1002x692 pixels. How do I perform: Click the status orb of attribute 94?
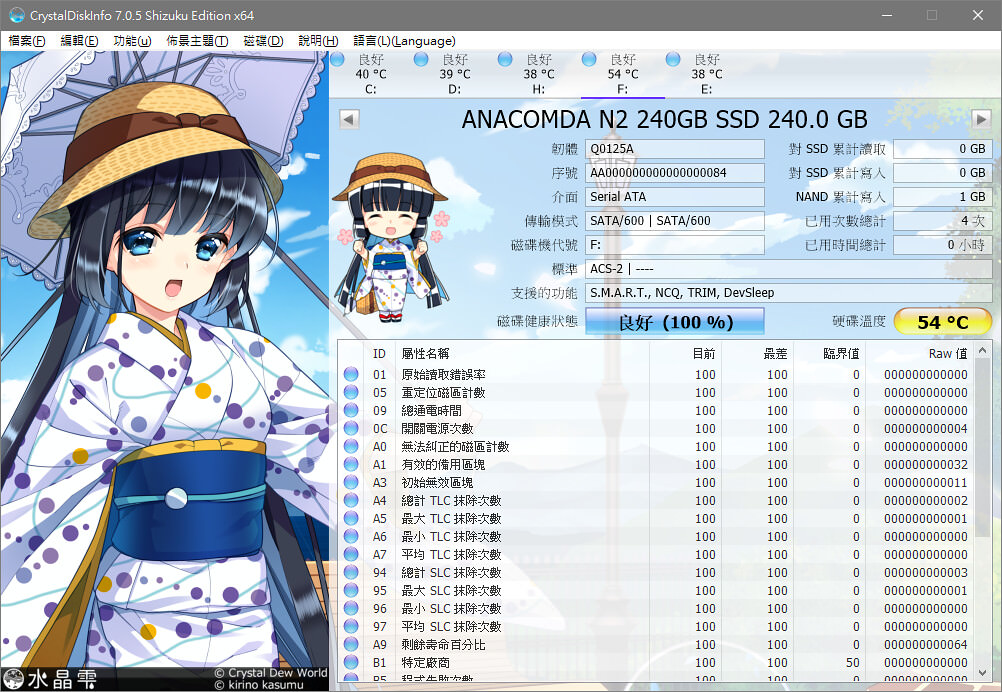(351, 573)
